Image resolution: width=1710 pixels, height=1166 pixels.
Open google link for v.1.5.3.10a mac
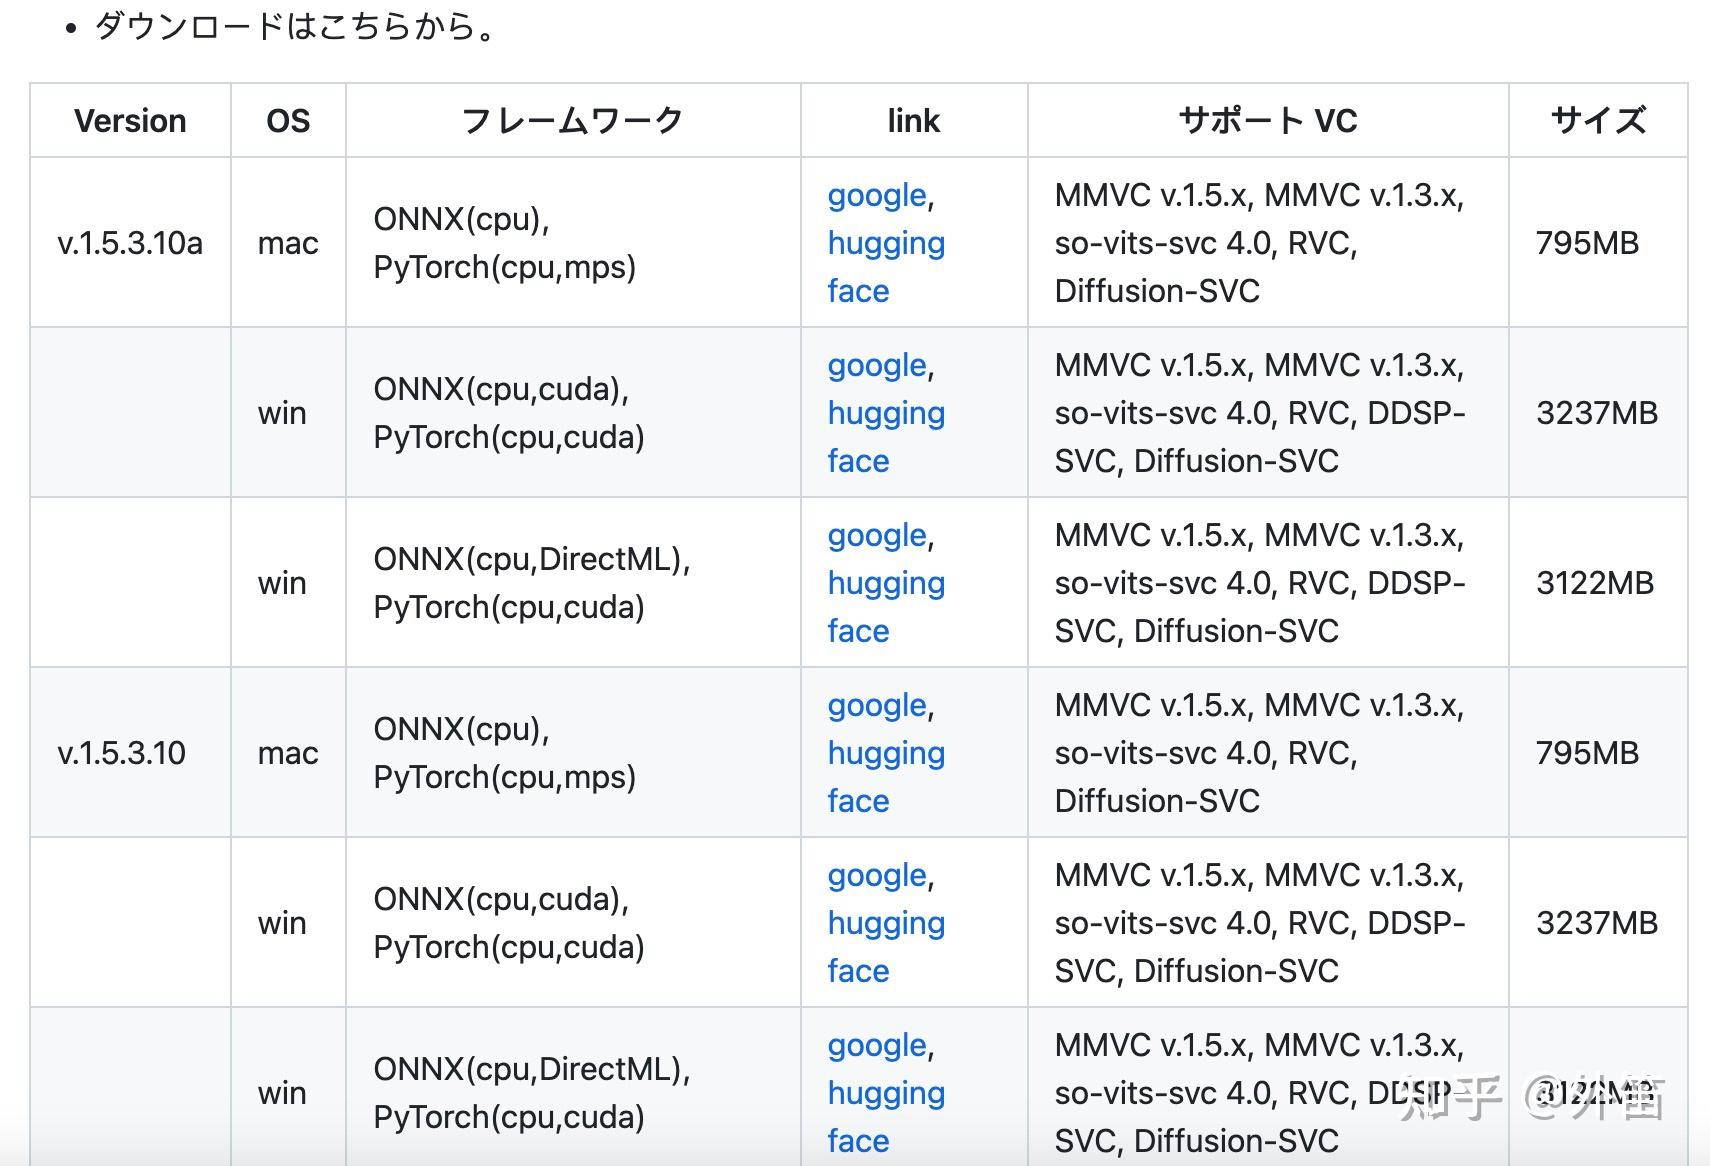pos(877,195)
